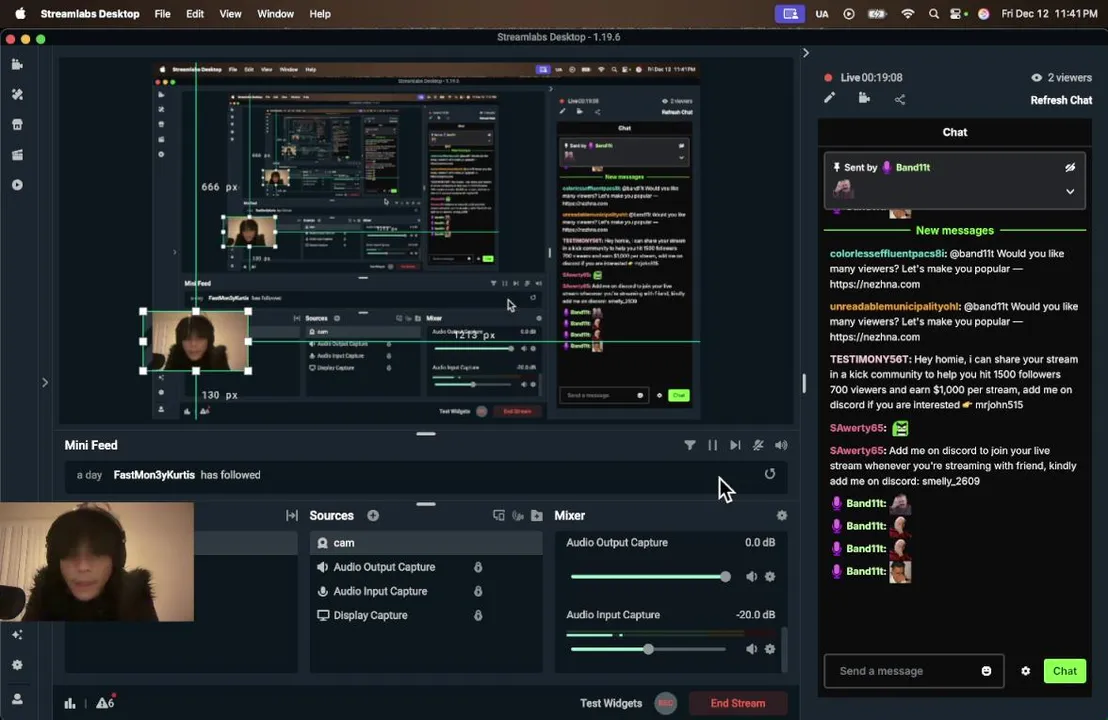
Task: Open the File menu
Action: click(x=163, y=13)
